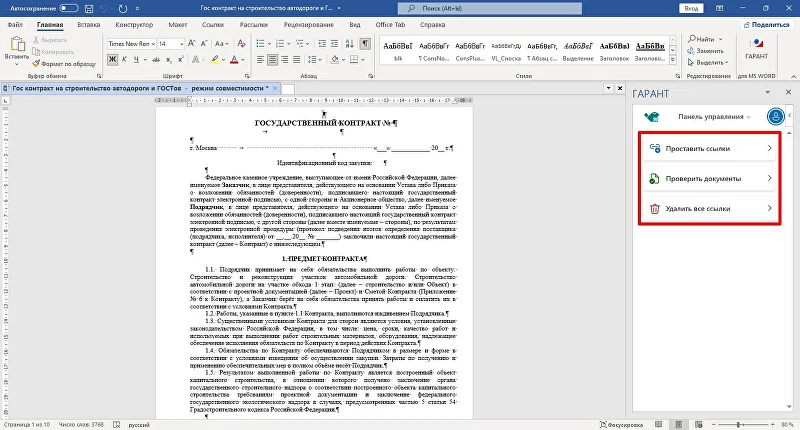Open the Вставка ribbon tab

(x=88, y=22)
